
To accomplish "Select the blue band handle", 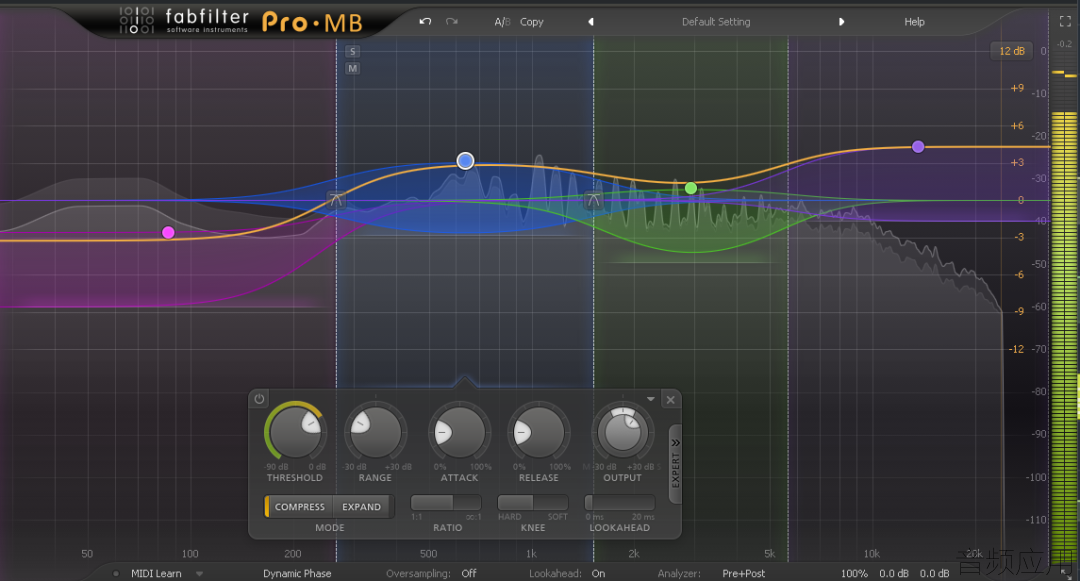I will tap(466, 161).
